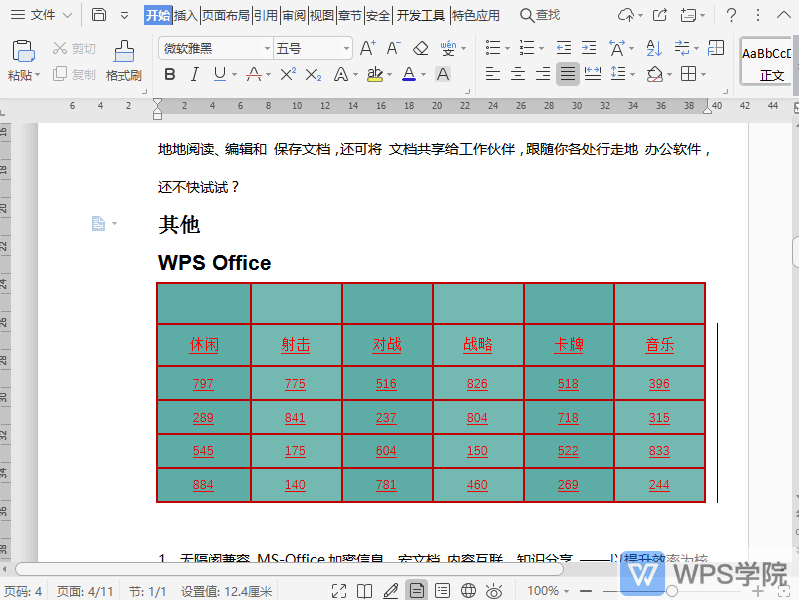The image size is (799, 600).
Task: Click the zoom out minus button
Action: coord(586,591)
